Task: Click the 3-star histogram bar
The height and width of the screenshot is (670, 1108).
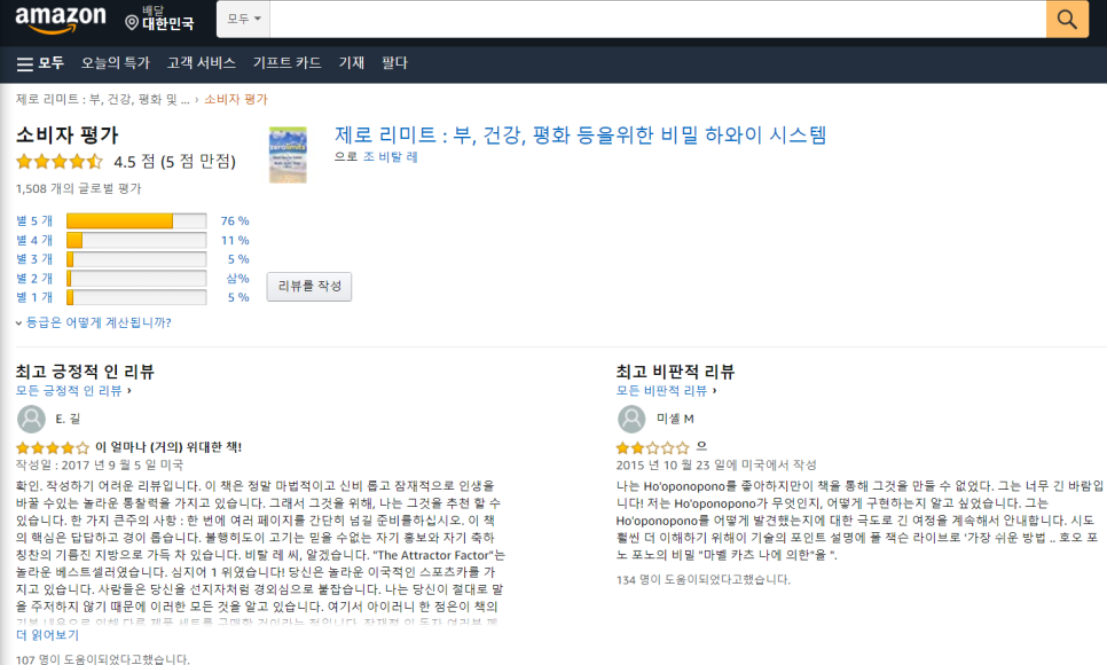Action: 136,259
